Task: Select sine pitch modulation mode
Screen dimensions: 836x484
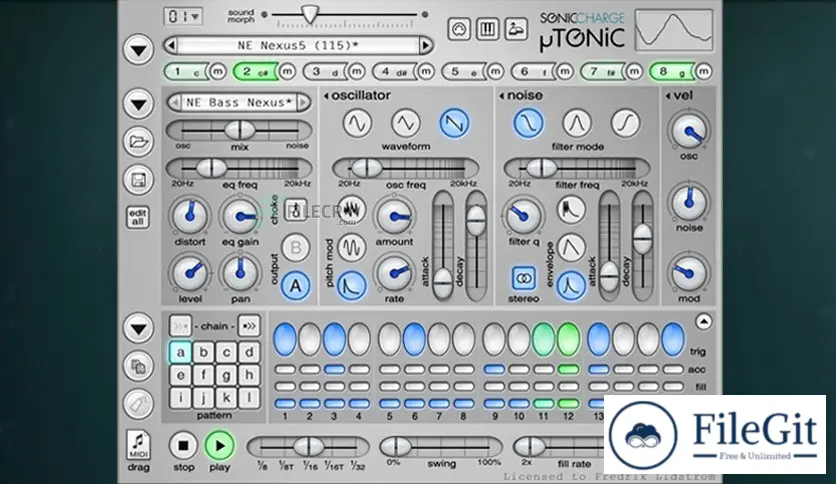Action: (351, 248)
